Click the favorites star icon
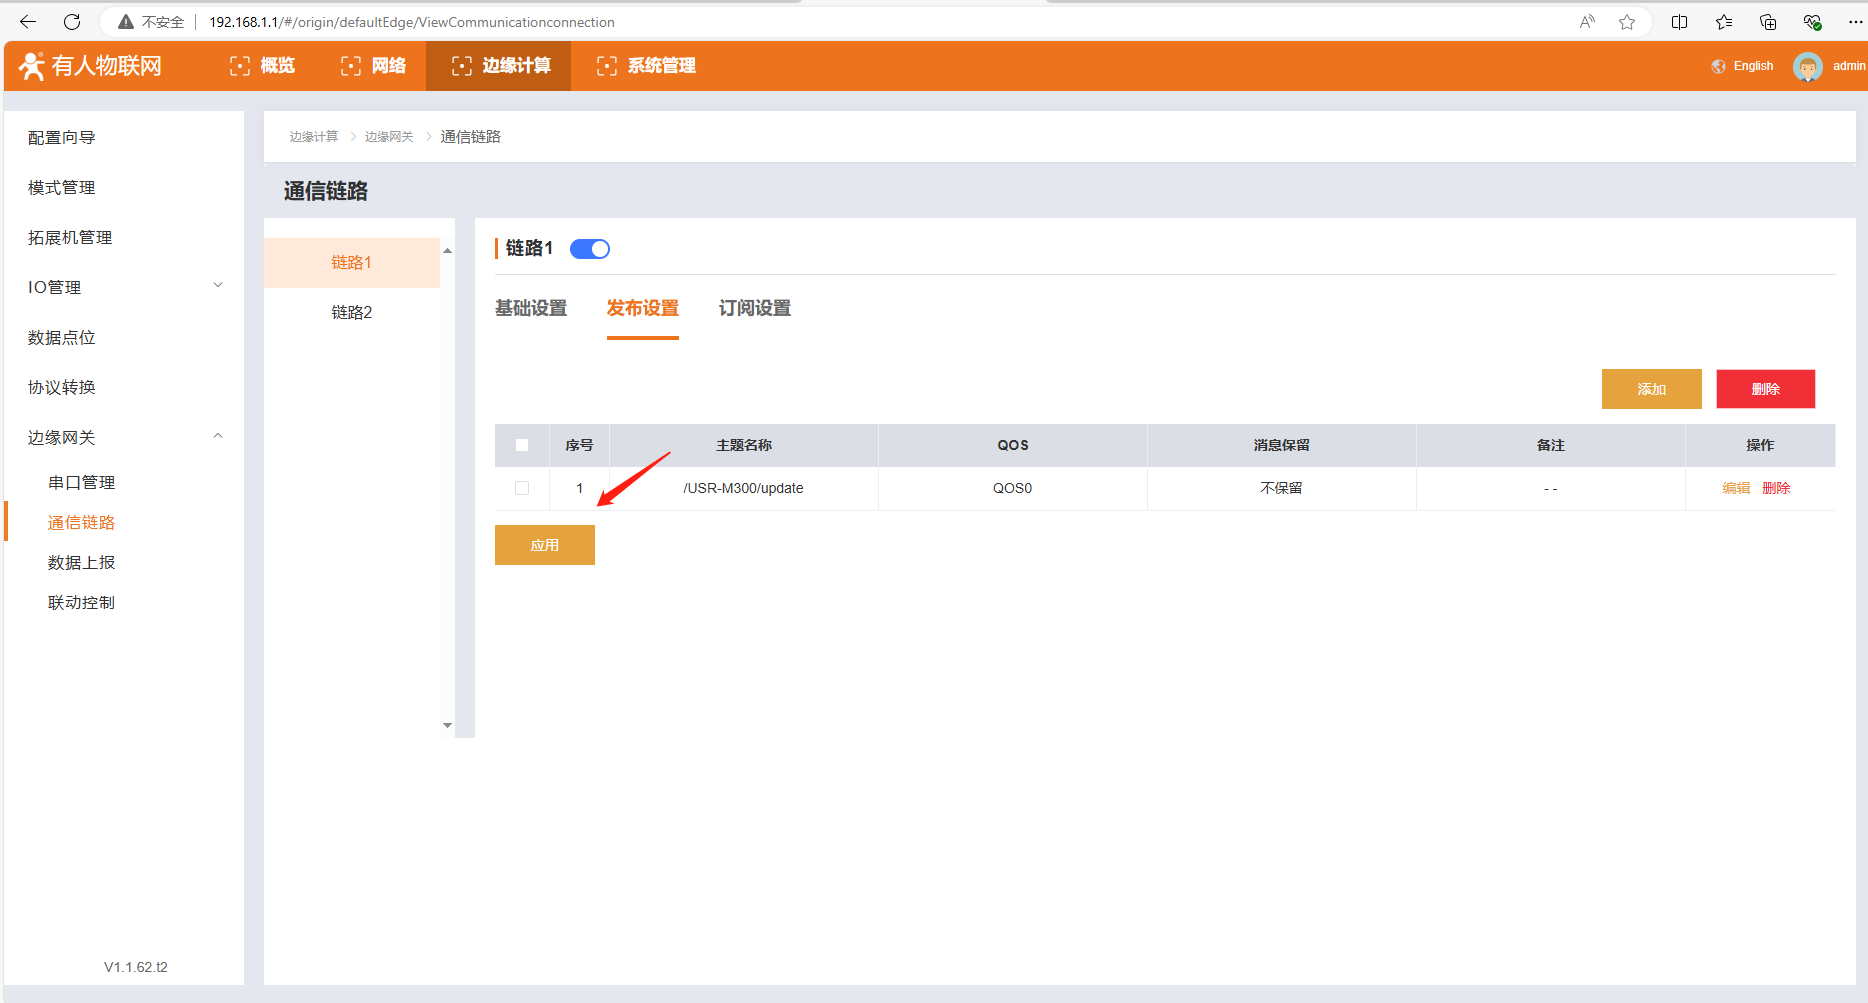The image size is (1868, 1003). (x=1627, y=22)
